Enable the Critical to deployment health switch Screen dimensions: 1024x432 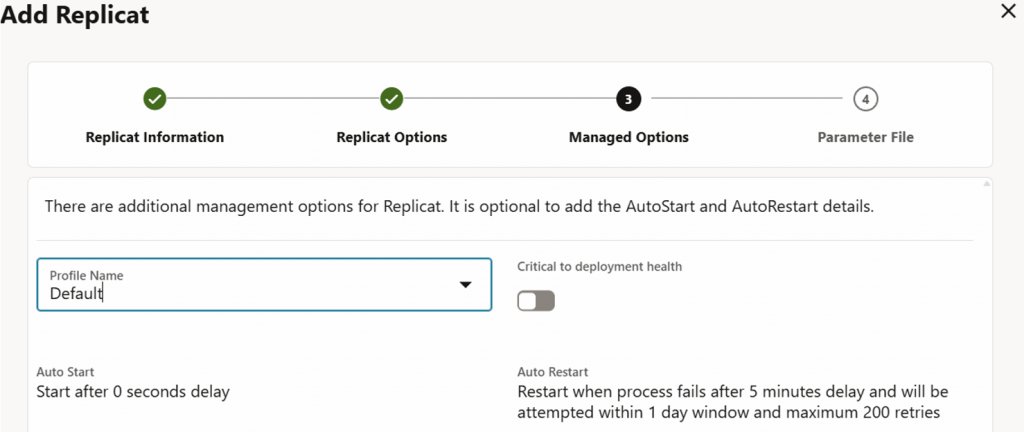536,301
